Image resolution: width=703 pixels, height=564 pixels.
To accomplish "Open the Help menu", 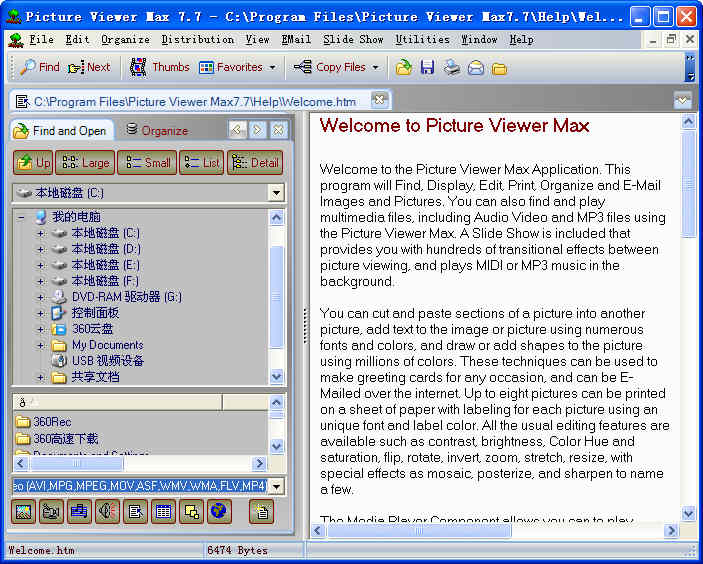I will tap(521, 40).
